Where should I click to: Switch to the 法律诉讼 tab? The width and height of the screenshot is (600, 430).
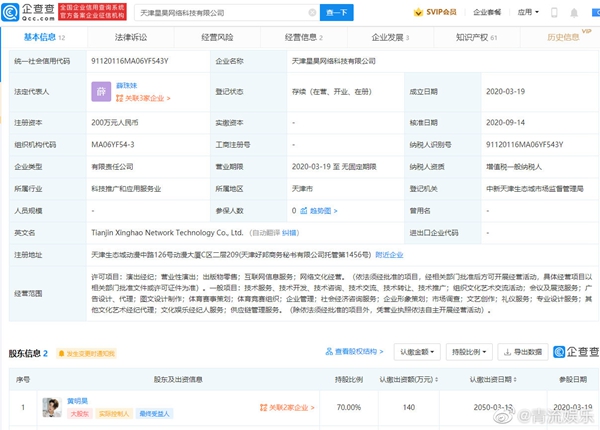(131, 37)
